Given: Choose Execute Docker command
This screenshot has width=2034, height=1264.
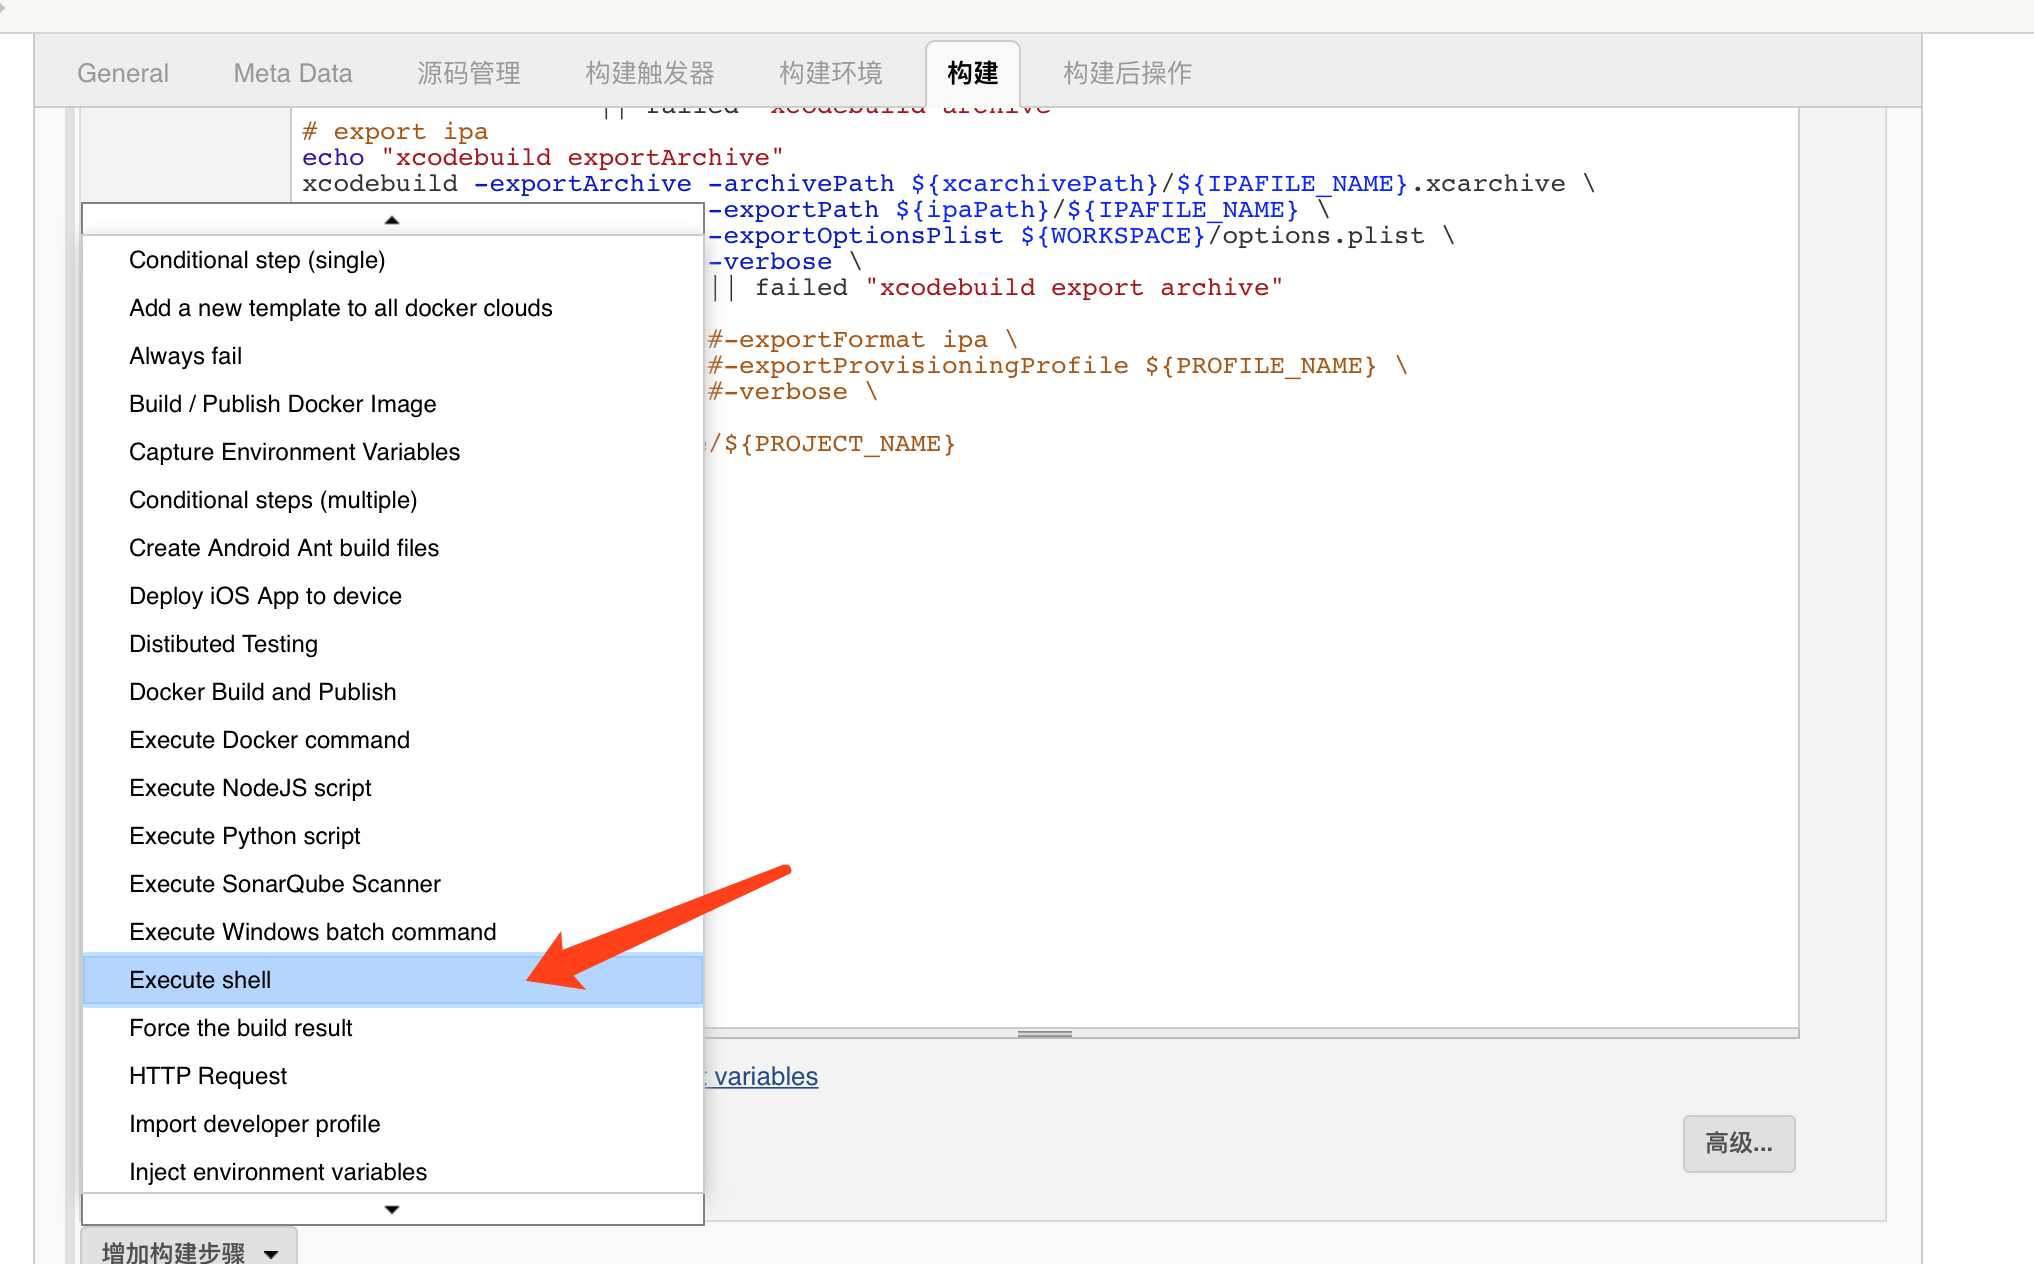Looking at the screenshot, I should (x=393, y=740).
